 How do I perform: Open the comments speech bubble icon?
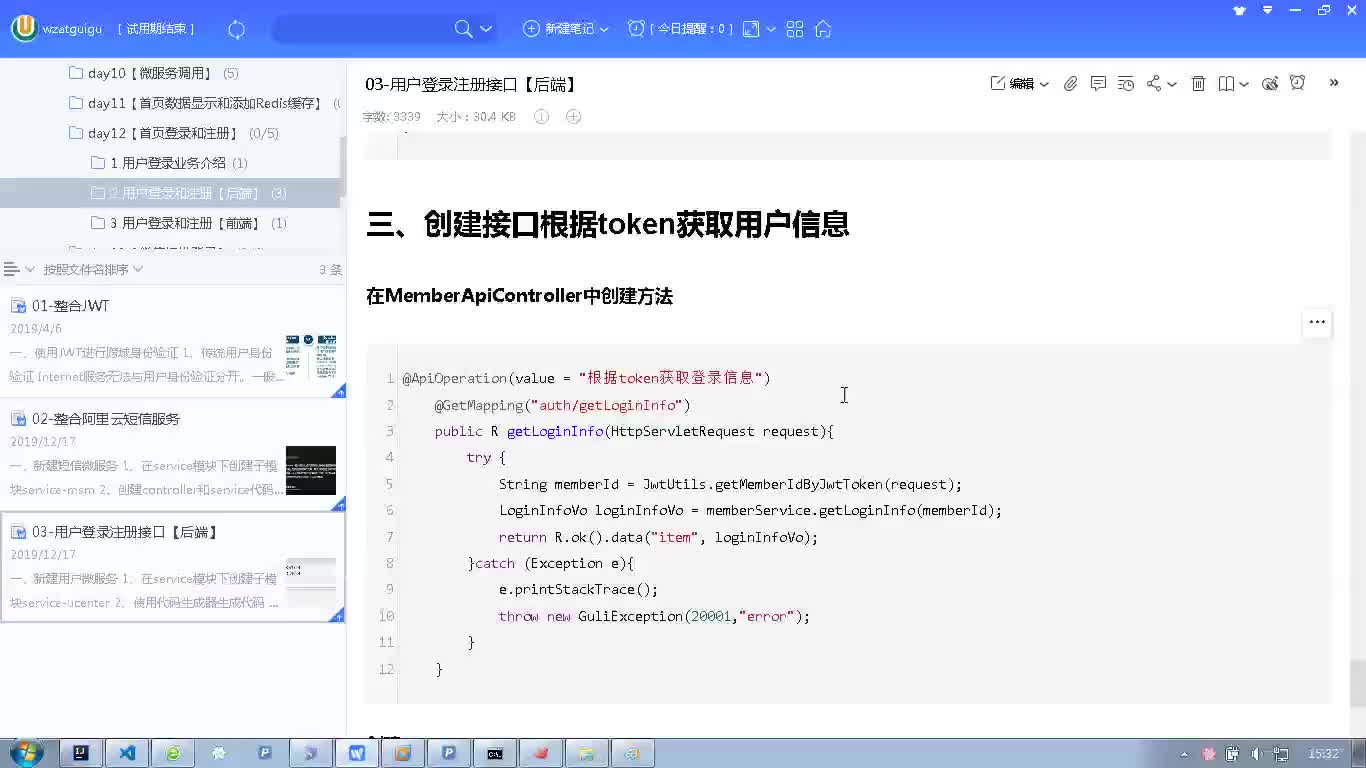click(x=1098, y=84)
